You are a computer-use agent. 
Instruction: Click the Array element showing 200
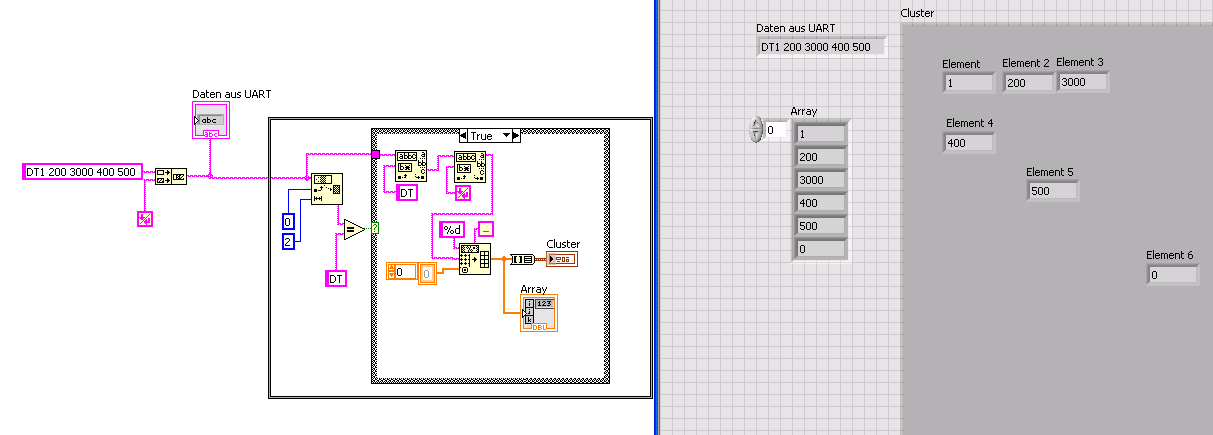click(x=821, y=156)
